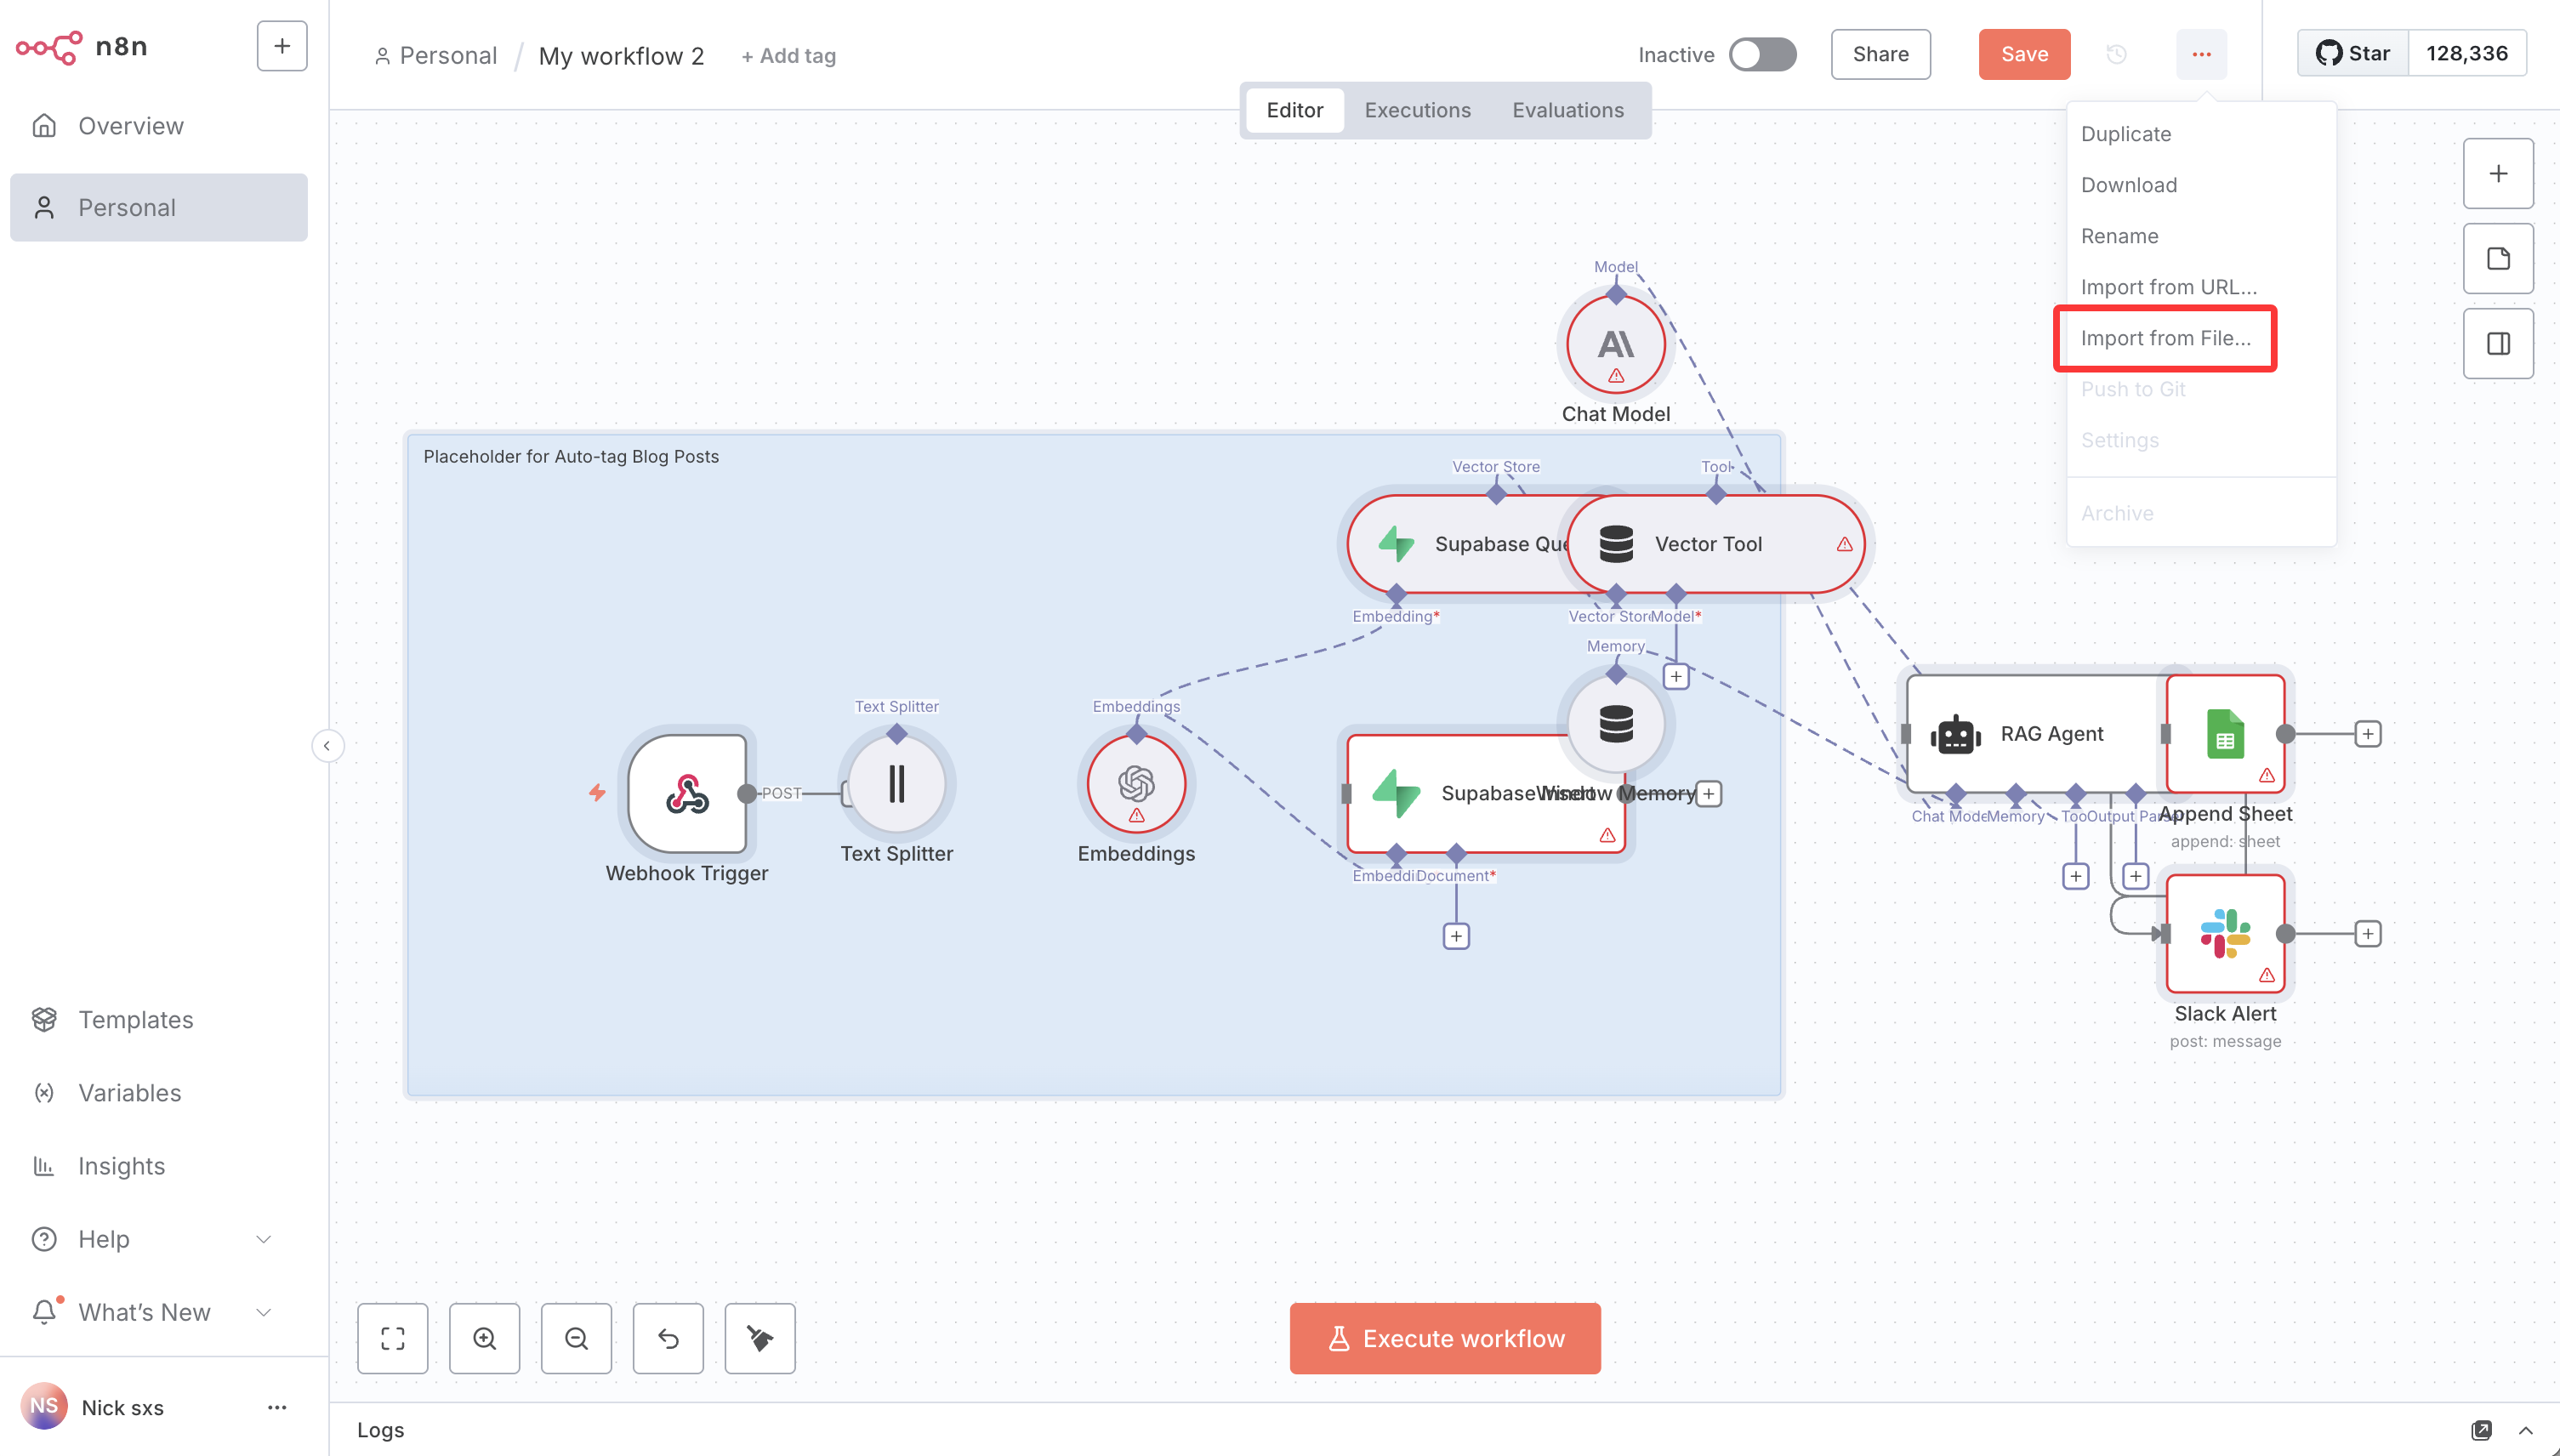This screenshot has height=1456, width=2560.
Task: Collapse the left sidebar arrow
Action: (x=327, y=746)
